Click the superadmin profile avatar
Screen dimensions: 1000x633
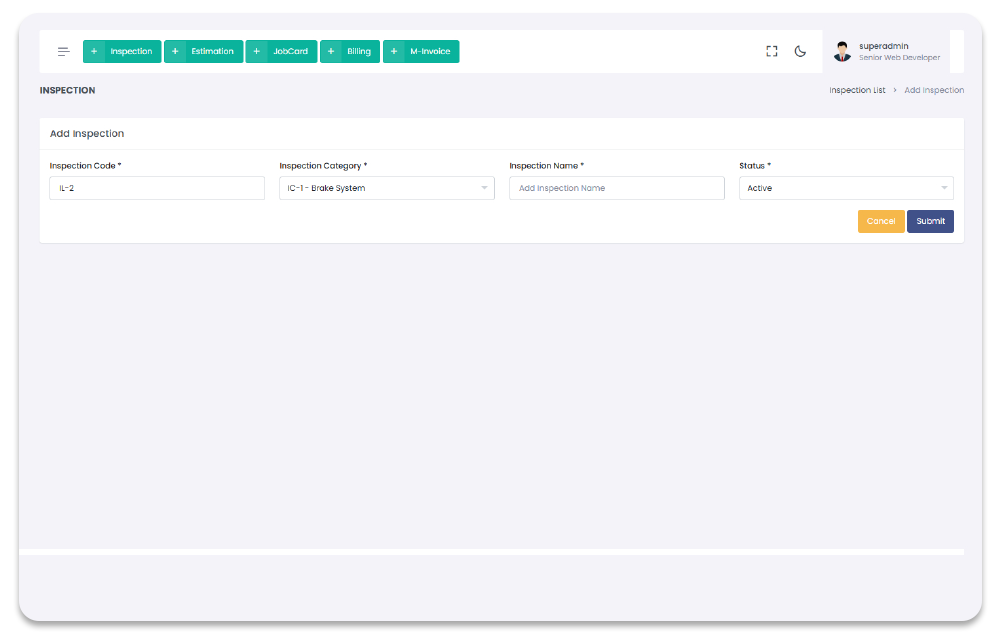click(x=842, y=52)
